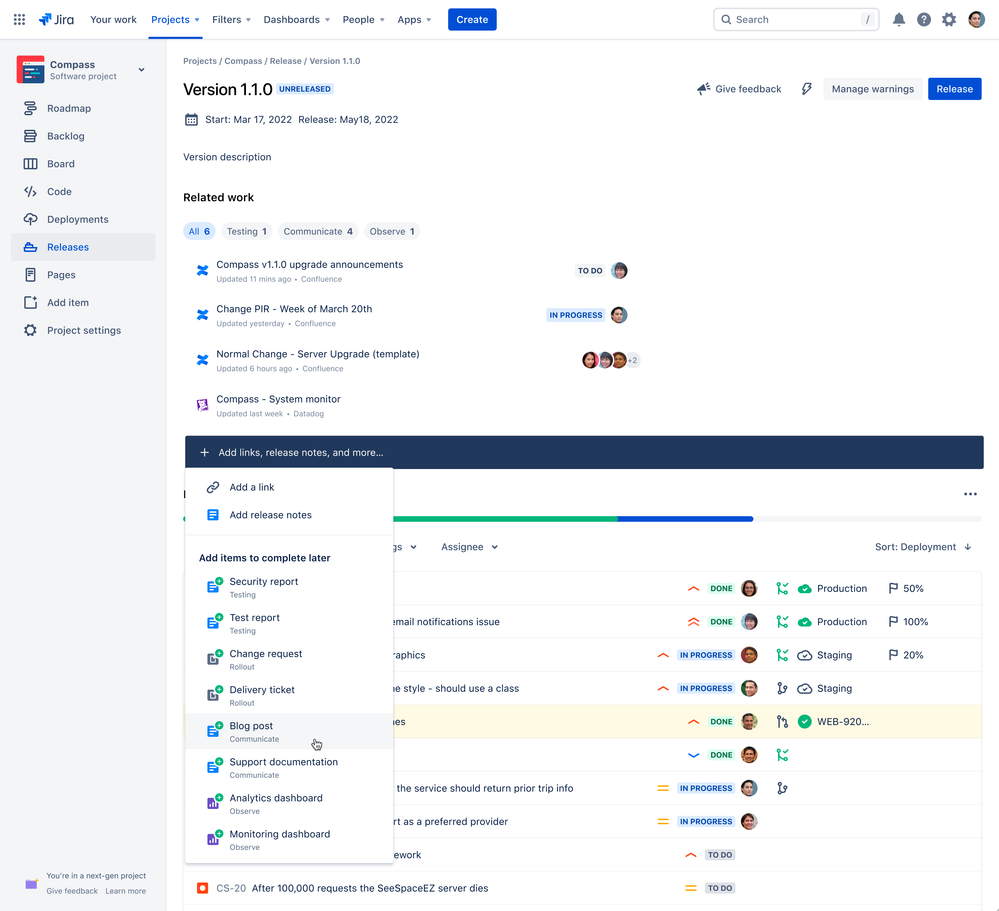Open the help question-mark icon
The width and height of the screenshot is (999, 911).
(924, 19)
